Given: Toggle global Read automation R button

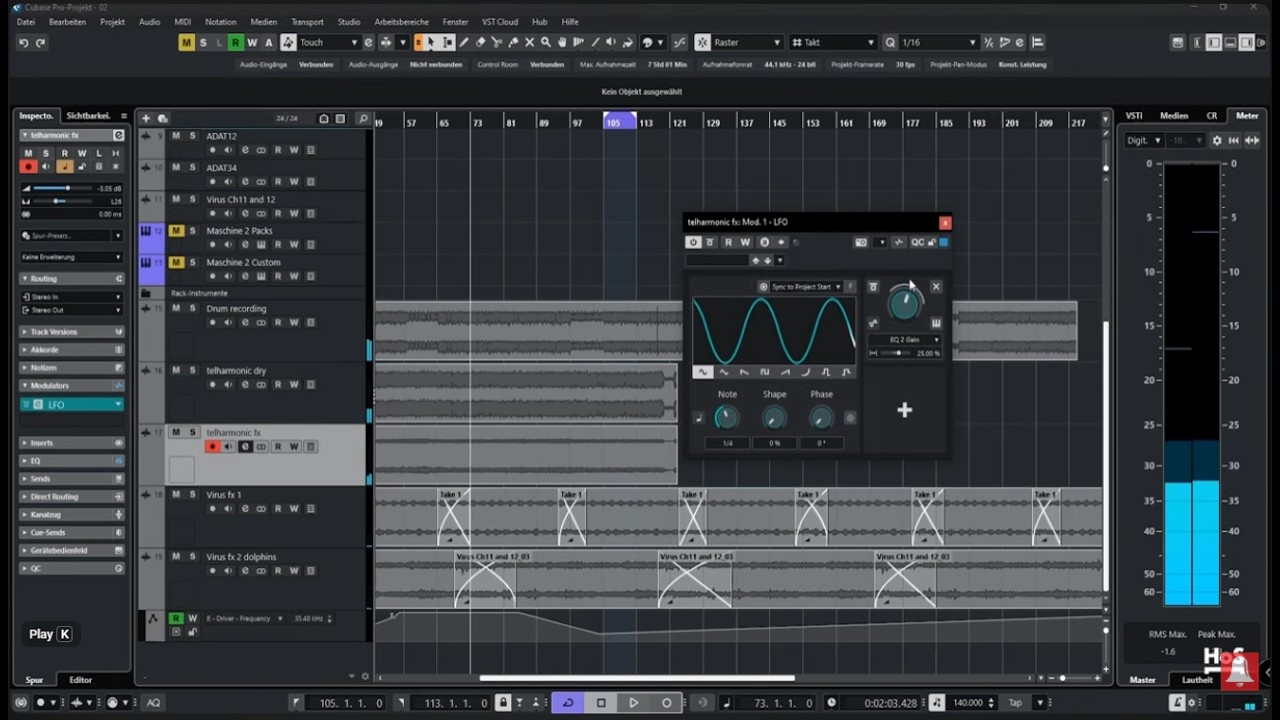Looking at the screenshot, I should click(x=235, y=42).
